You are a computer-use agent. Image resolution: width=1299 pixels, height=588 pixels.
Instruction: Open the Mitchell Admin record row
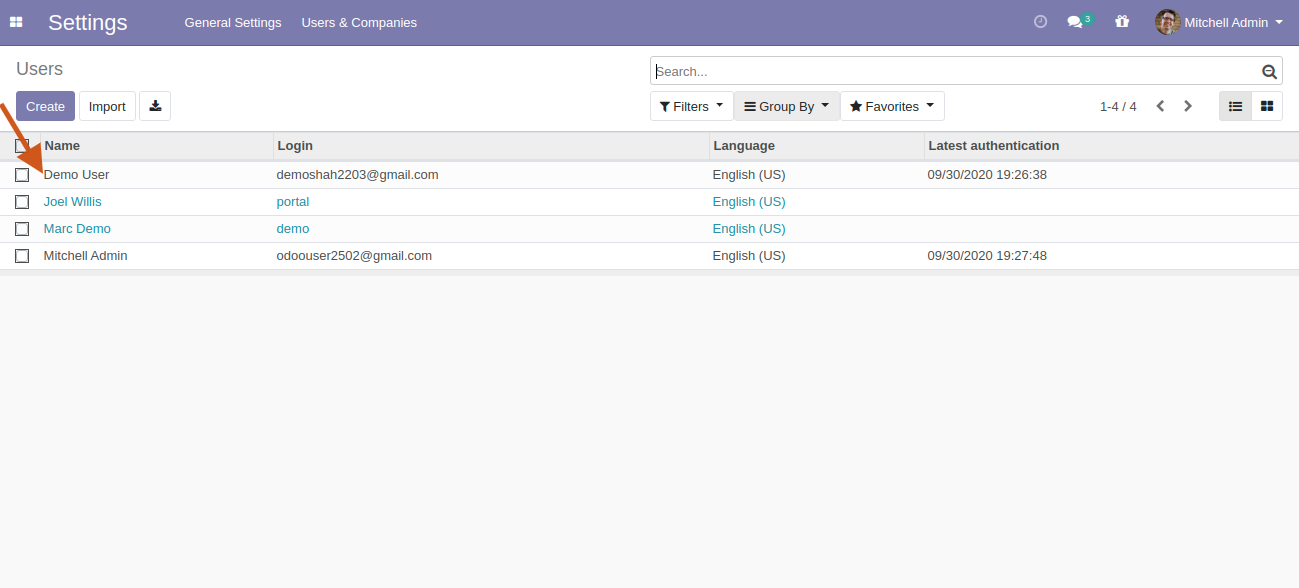click(x=649, y=256)
